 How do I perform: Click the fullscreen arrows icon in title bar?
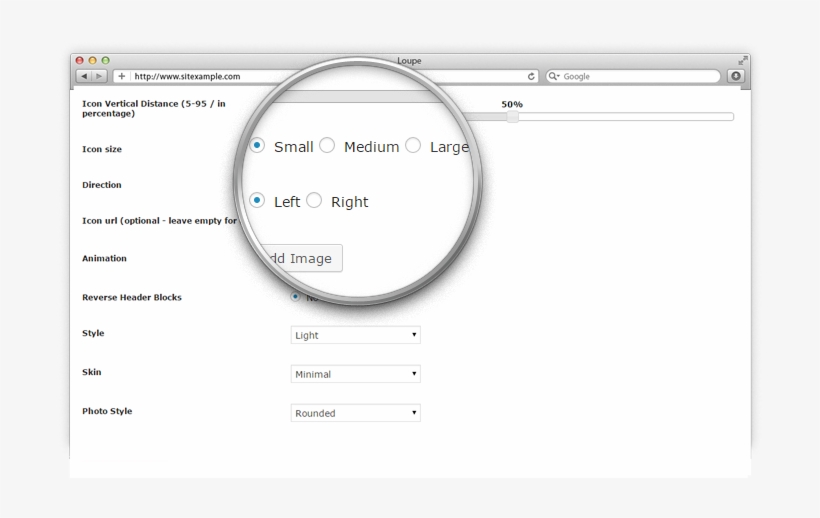pyautogui.click(x=743, y=61)
